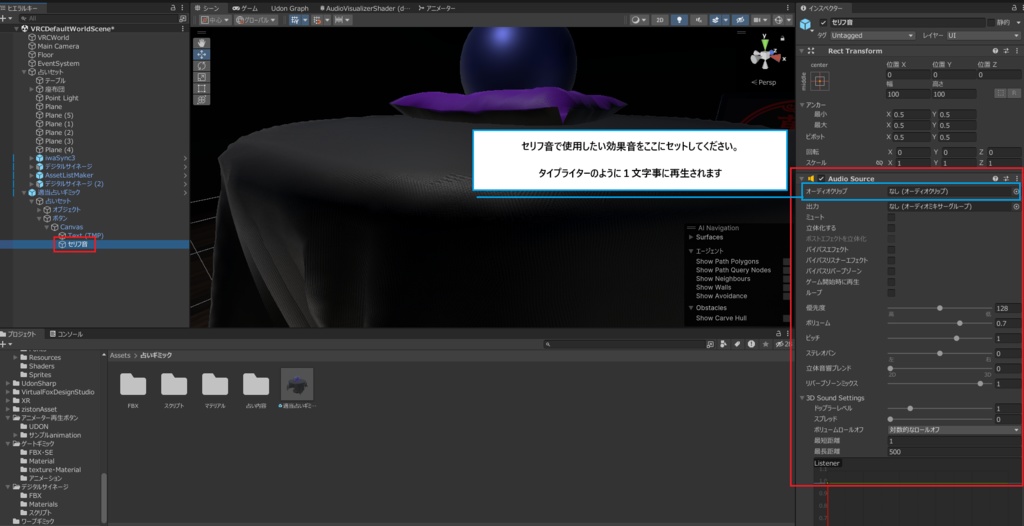Select the Move tool in scene toolbar
Image resolution: width=1024 pixels, height=526 pixels.
point(201,55)
